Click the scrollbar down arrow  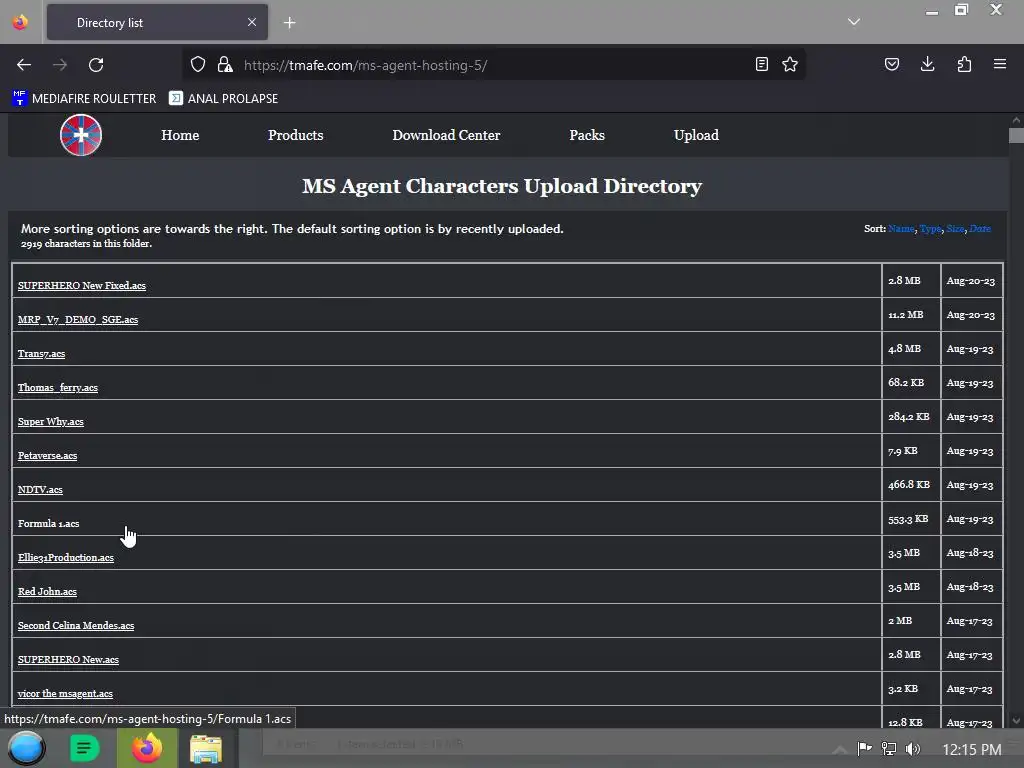tap(1016, 721)
